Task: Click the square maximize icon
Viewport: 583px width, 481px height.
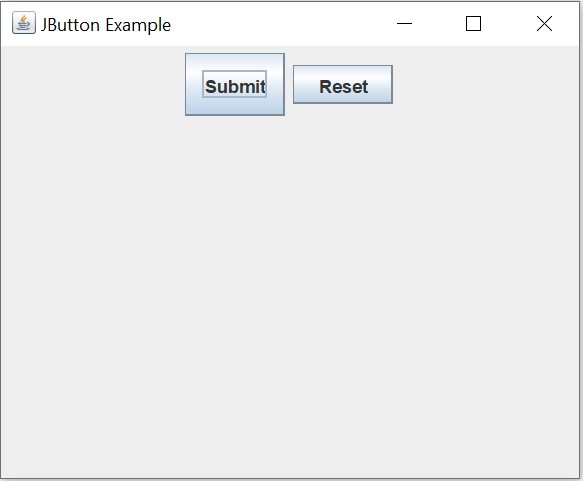Action: [x=473, y=23]
